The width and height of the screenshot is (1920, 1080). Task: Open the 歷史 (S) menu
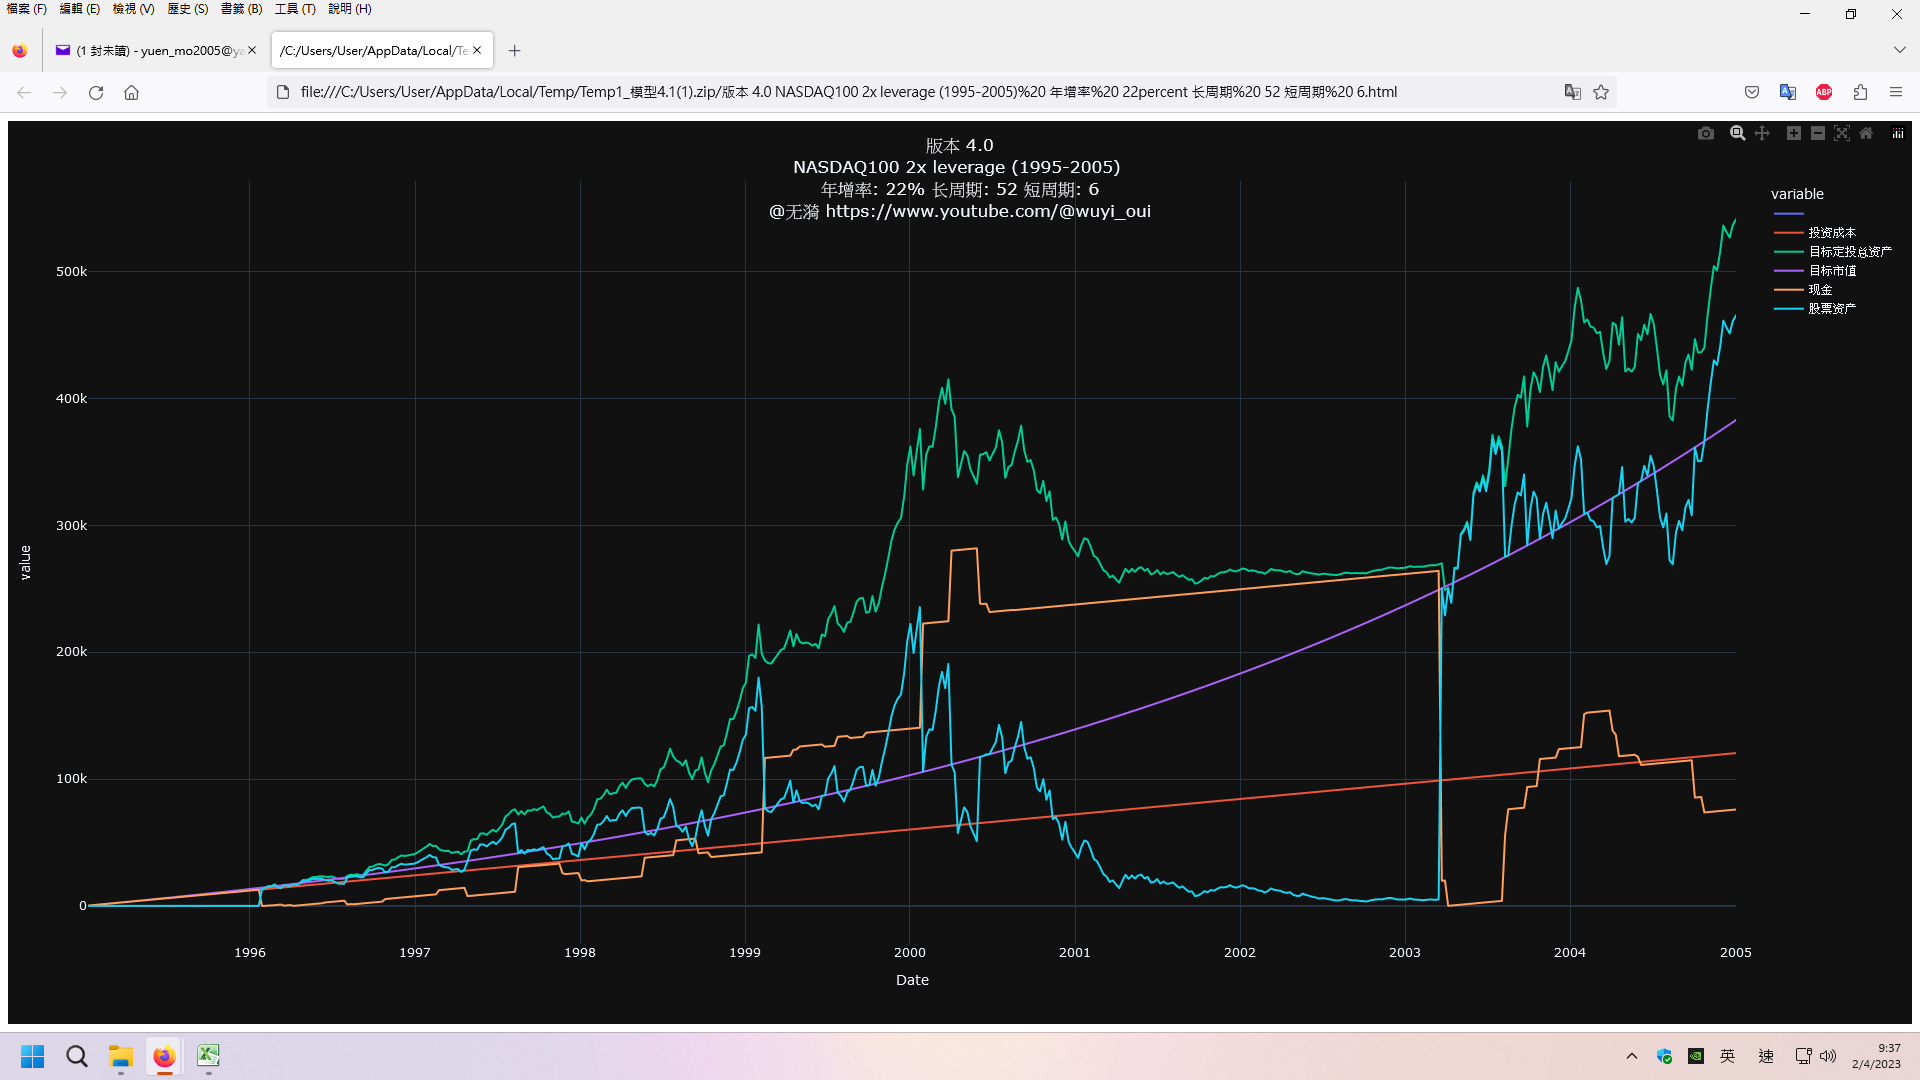(188, 9)
